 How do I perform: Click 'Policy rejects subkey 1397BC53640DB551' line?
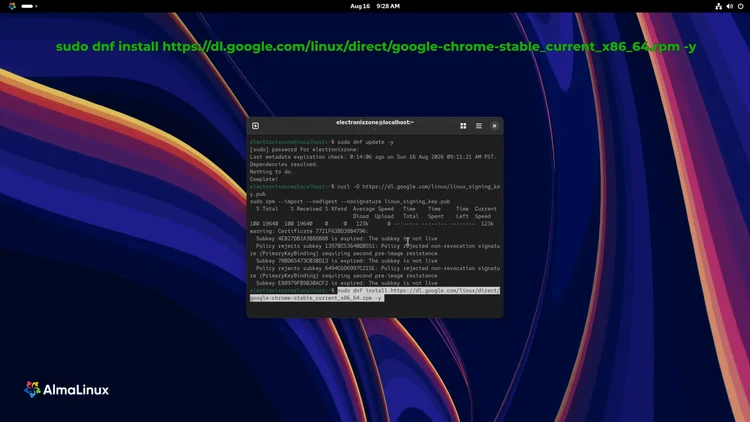point(375,250)
